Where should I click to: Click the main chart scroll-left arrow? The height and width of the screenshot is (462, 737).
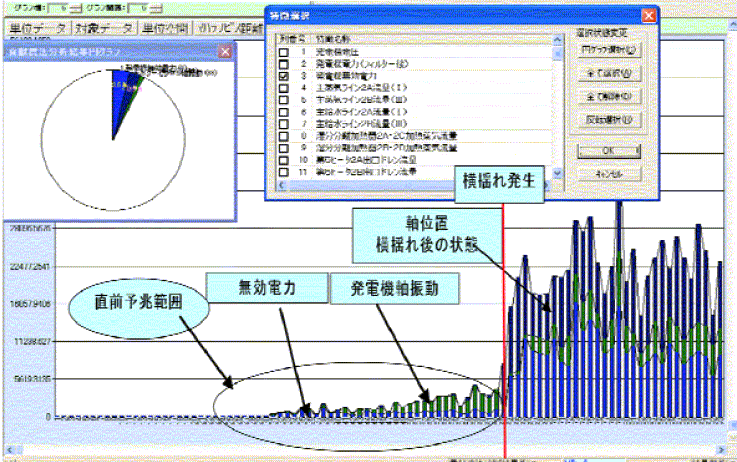(9, 450)
